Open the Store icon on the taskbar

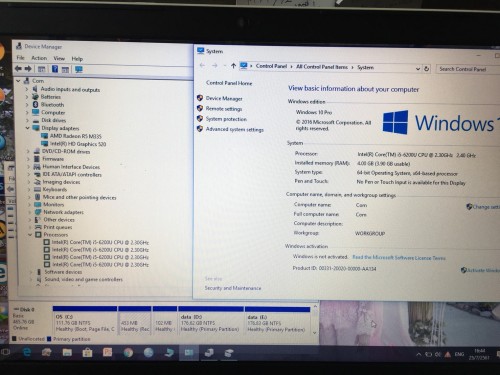[x=87, y=352]
